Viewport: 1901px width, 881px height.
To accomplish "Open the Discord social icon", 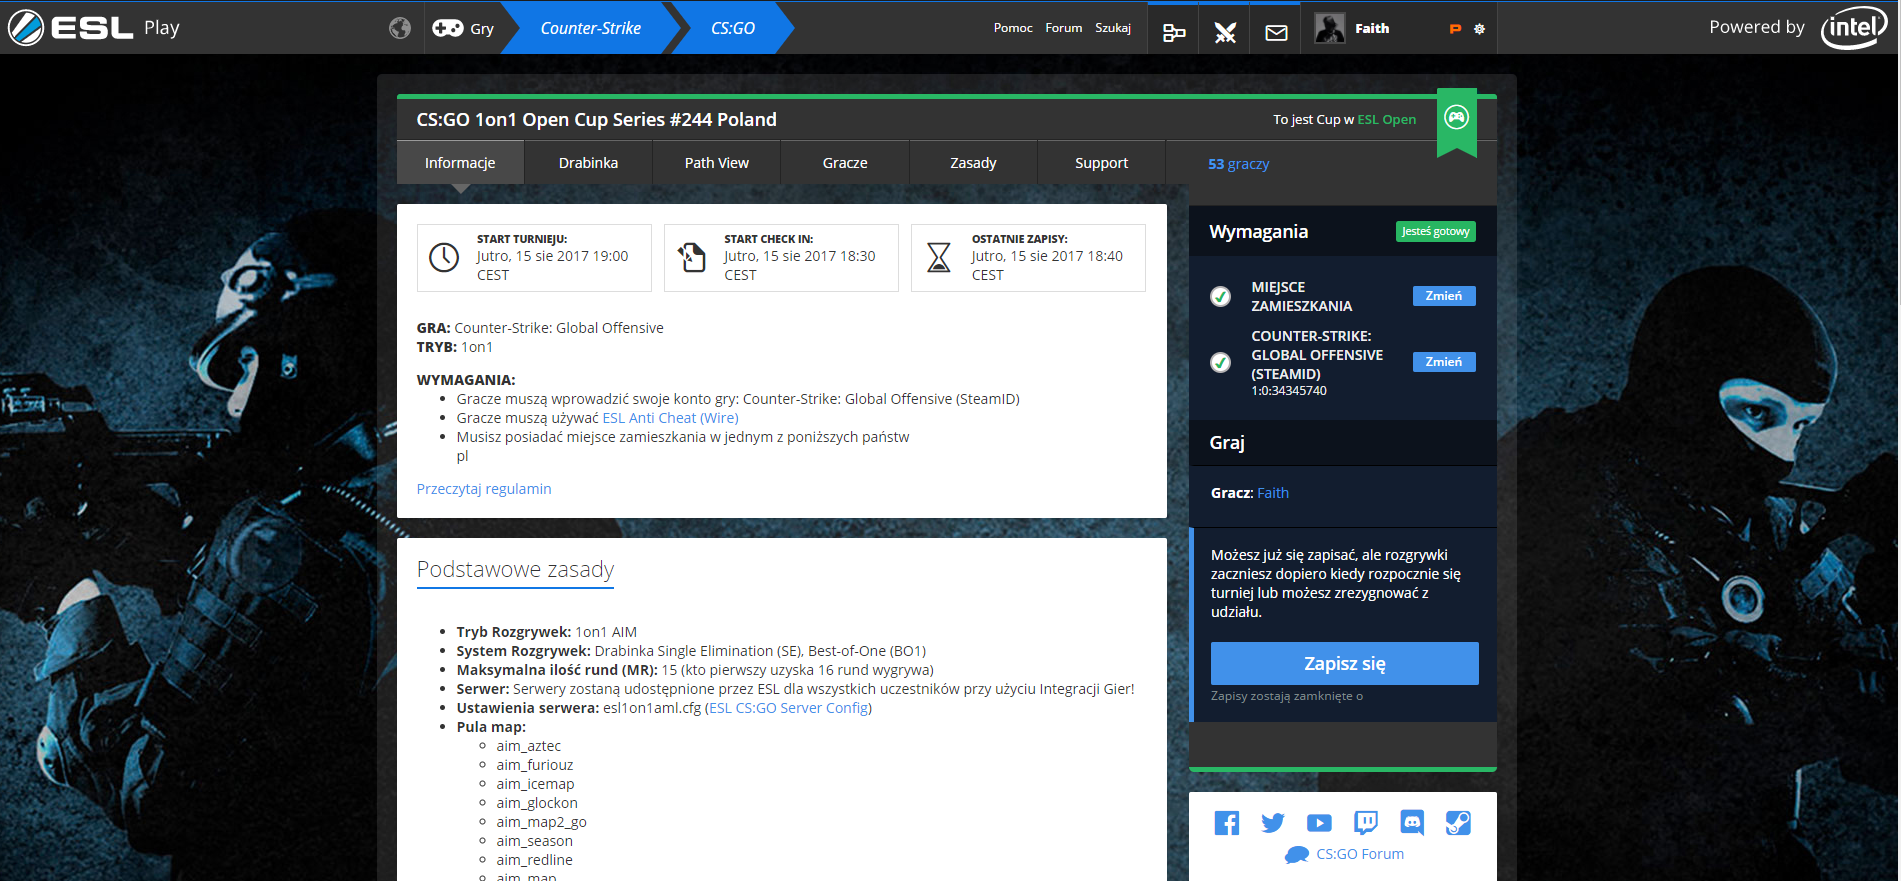I will (x=1412, y=823).
